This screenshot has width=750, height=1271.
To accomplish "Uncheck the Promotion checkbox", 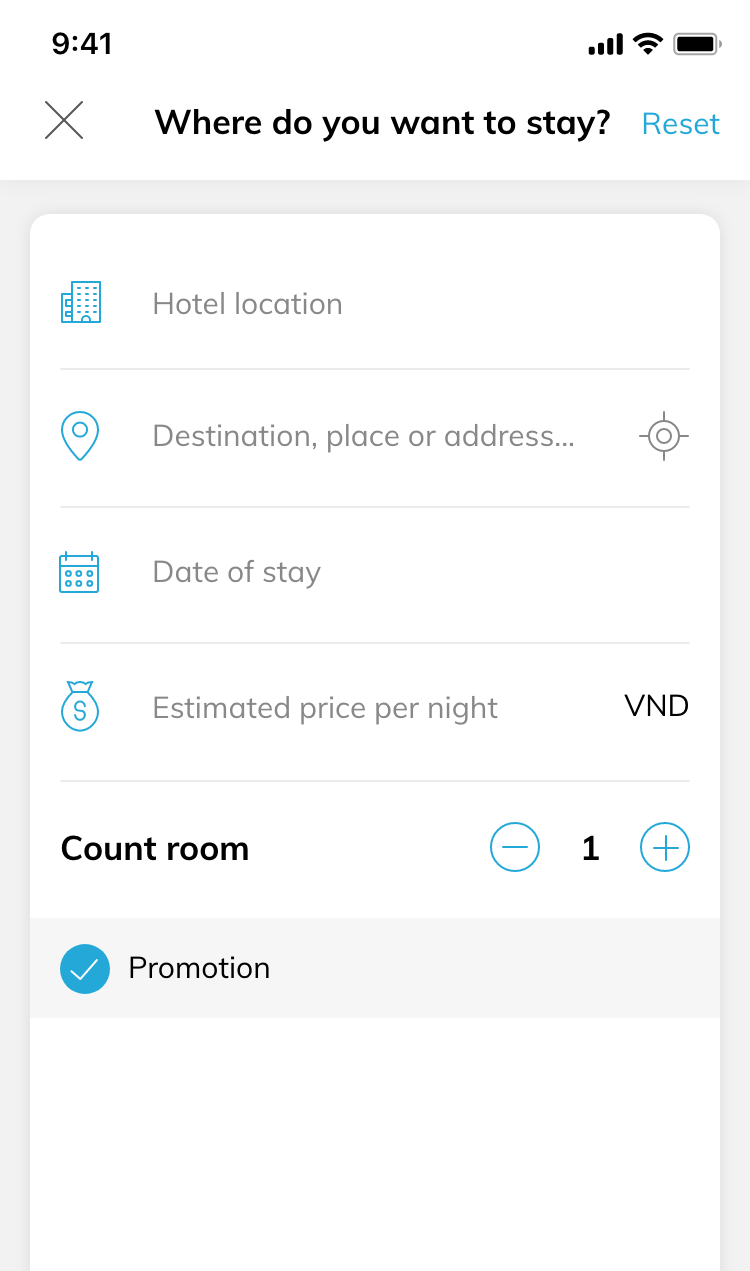I will (85, 969).
